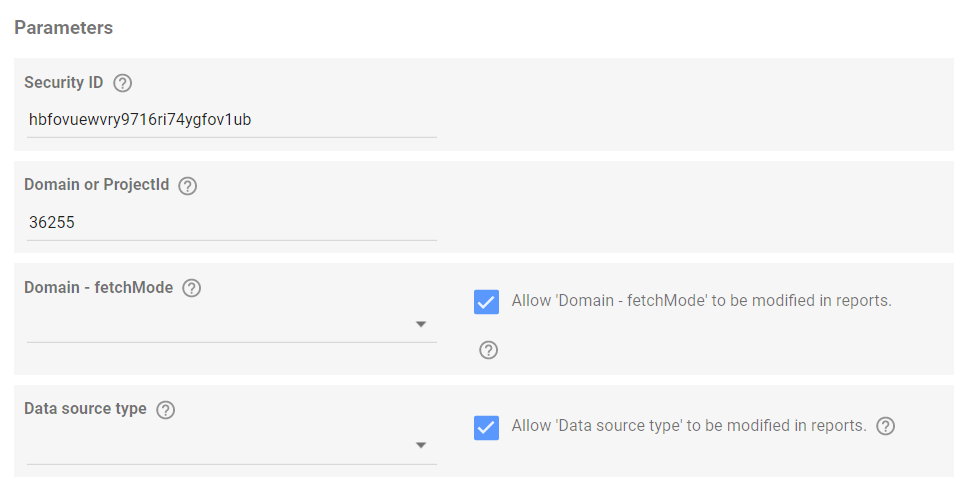This screenshot has height=489, width=966.
Task: Click help icon after 'modified in reports' for Data source type
Action: pyautogui.click(x=885, y=426)
